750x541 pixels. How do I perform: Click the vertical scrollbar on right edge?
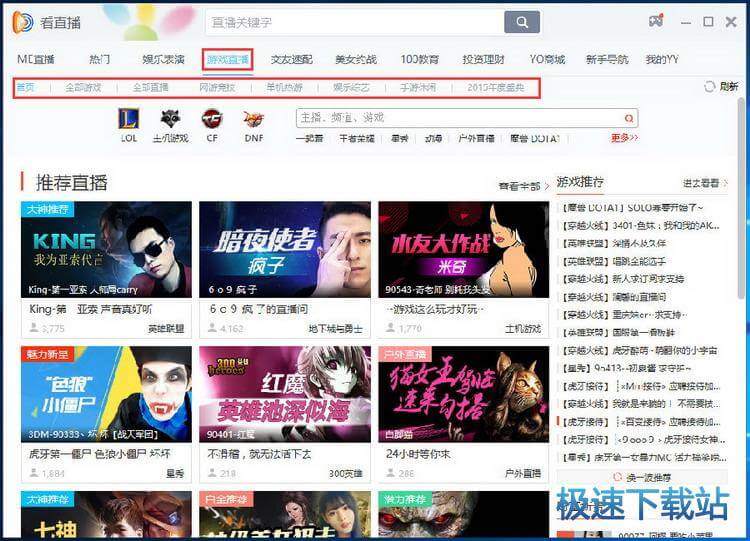click(742, 197)
